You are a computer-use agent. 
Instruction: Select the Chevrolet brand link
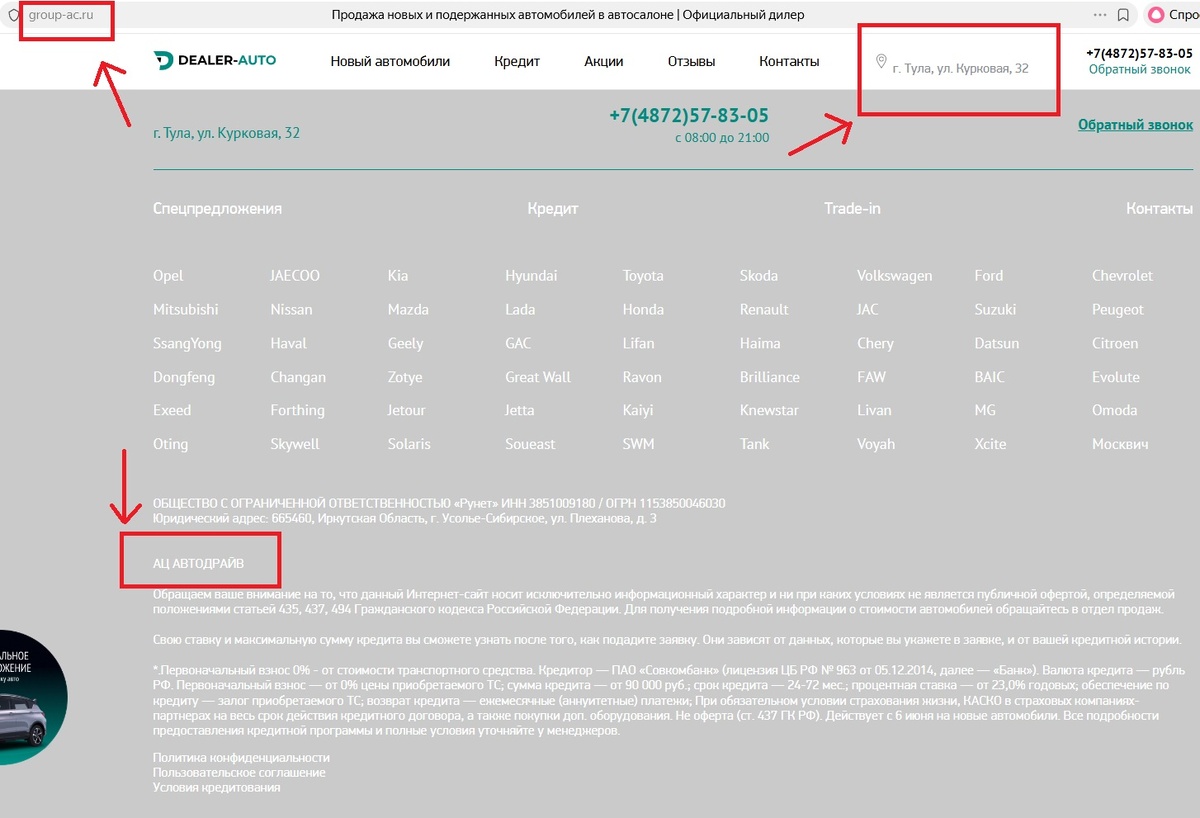point(1122,276)
